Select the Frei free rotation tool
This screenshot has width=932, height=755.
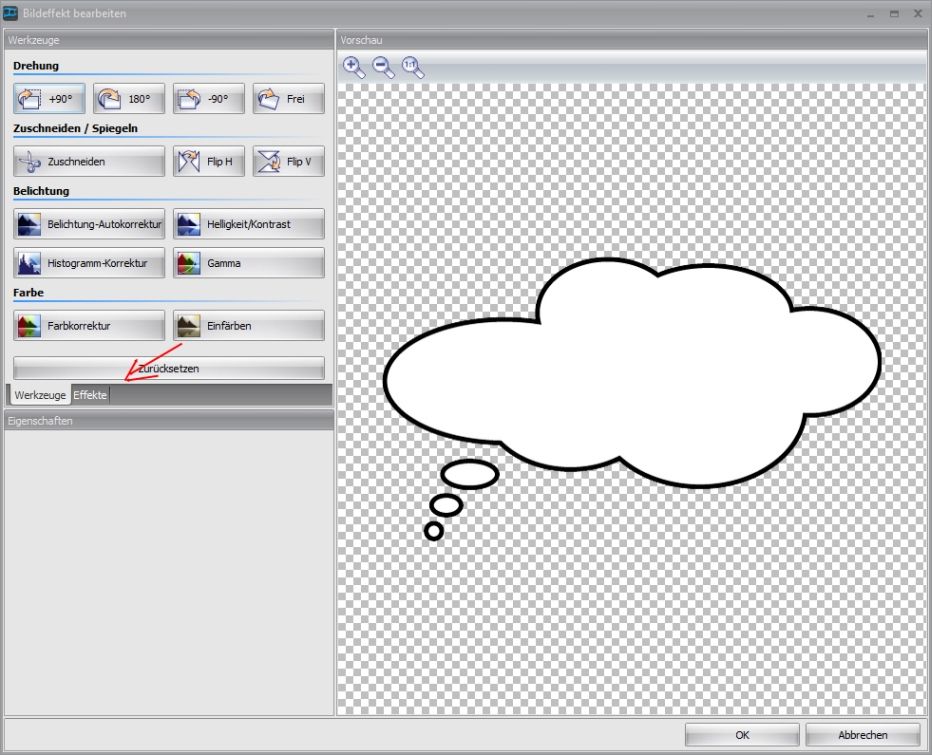click(x=288, y=99)
